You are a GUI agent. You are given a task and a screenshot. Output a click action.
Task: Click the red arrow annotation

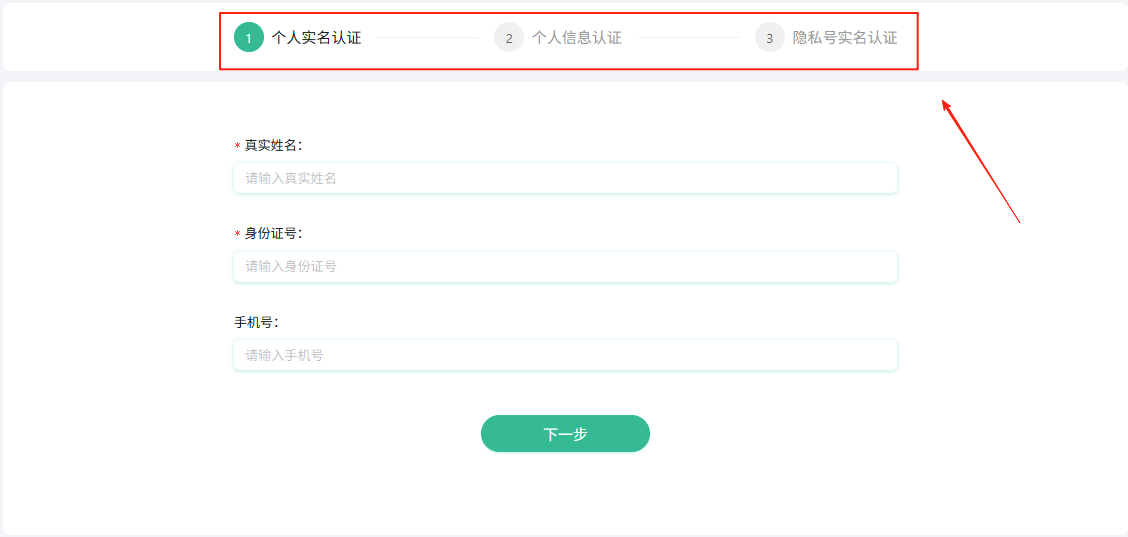tap(981, 162)
